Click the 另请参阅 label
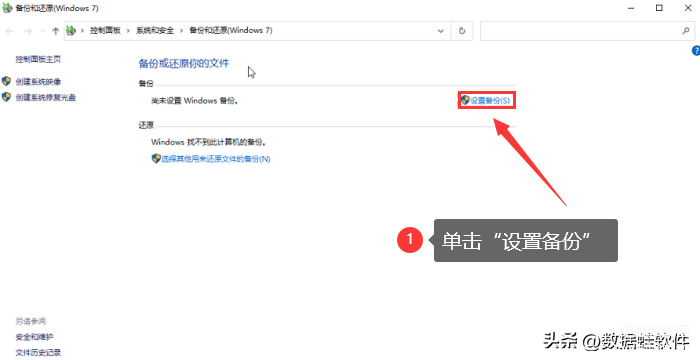Image resolution: width=700 pixels, height=360 pixels. coord(31,321)
